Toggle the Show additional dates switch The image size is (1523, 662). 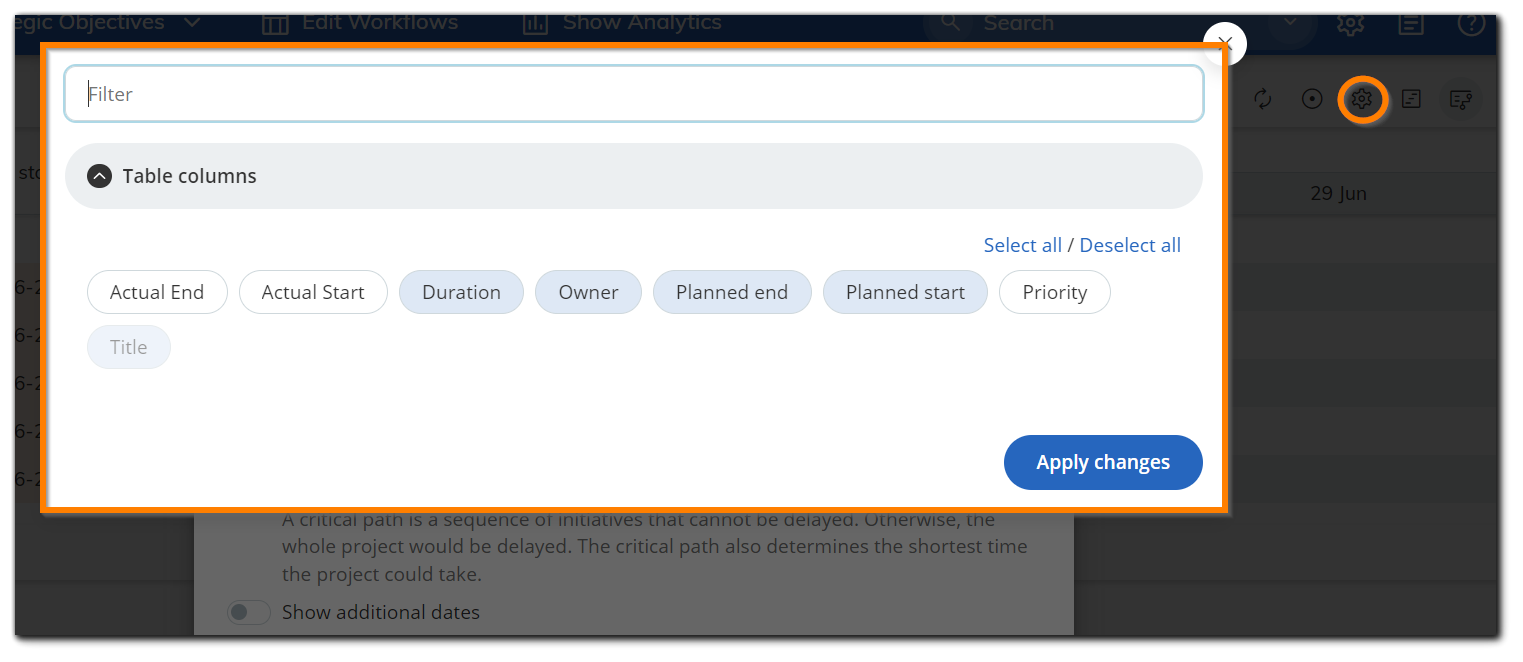click(248, 612)
